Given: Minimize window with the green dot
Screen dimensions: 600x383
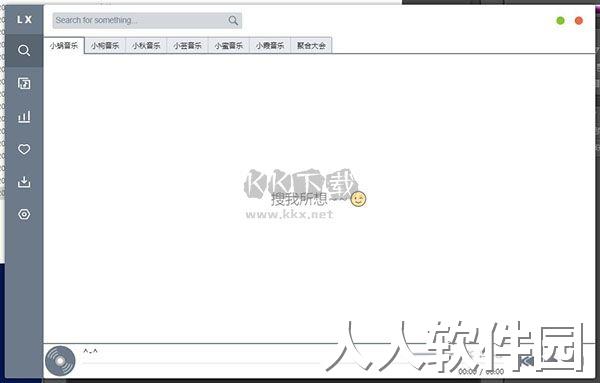Looking at the screenshot, I should click(560, 21).
